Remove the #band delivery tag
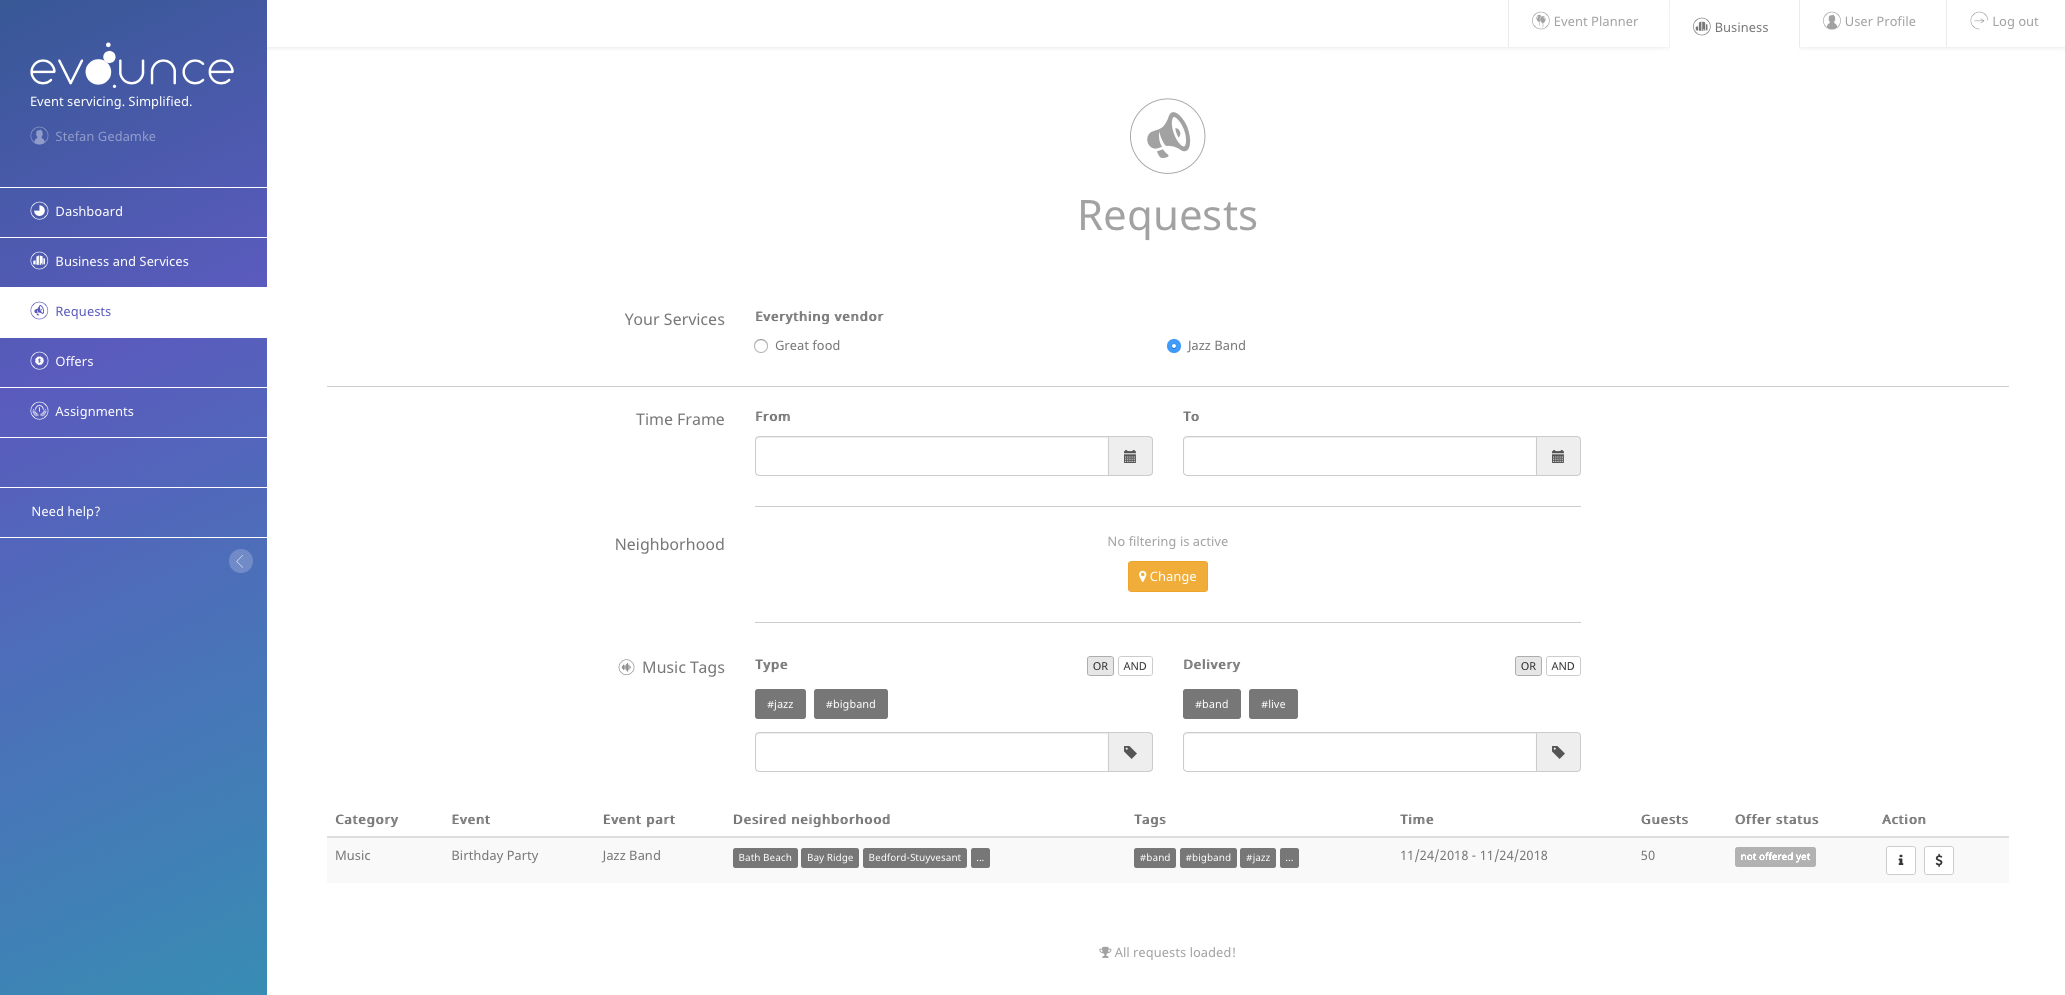 [x=1212, y=704]
